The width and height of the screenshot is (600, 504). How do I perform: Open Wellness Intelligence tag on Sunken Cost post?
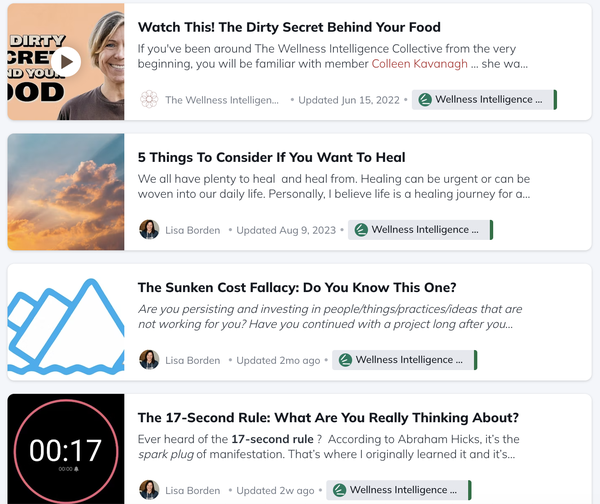(x=404, y=360)
